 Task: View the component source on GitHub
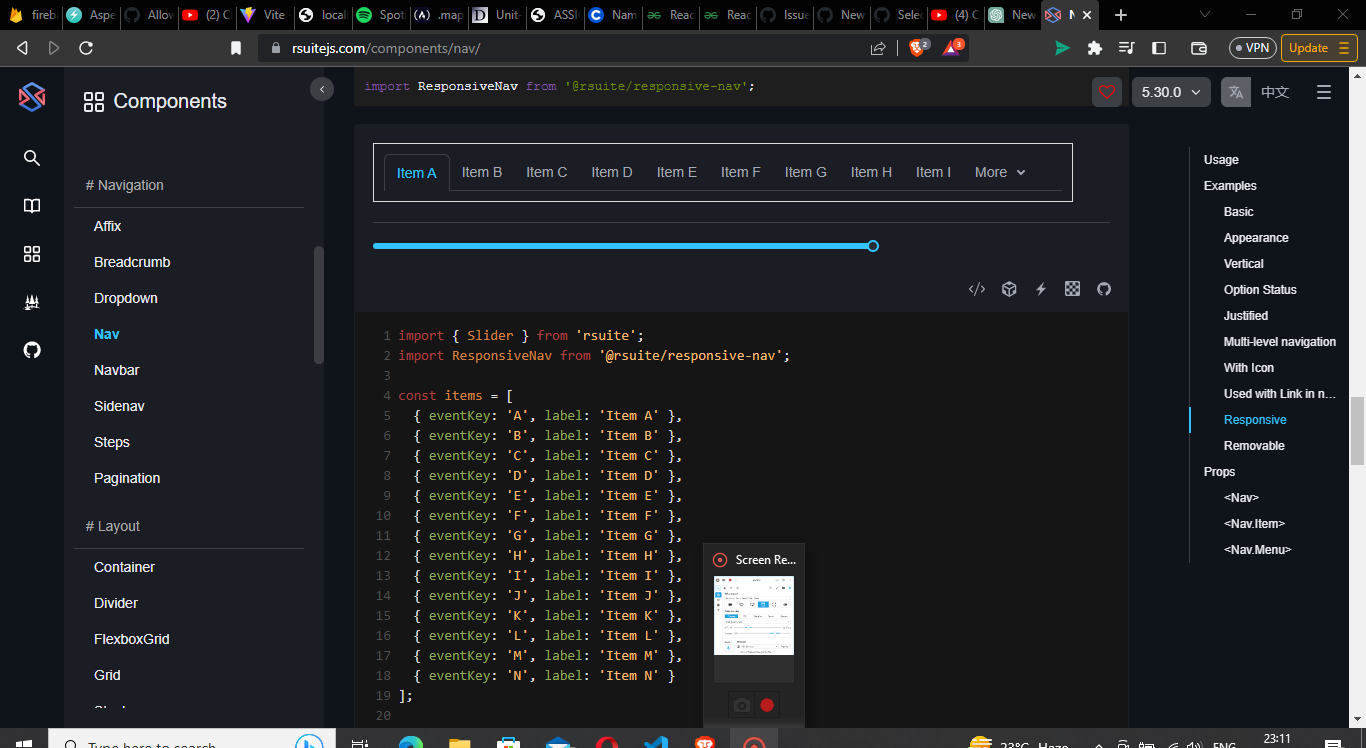pos(1104,289)
